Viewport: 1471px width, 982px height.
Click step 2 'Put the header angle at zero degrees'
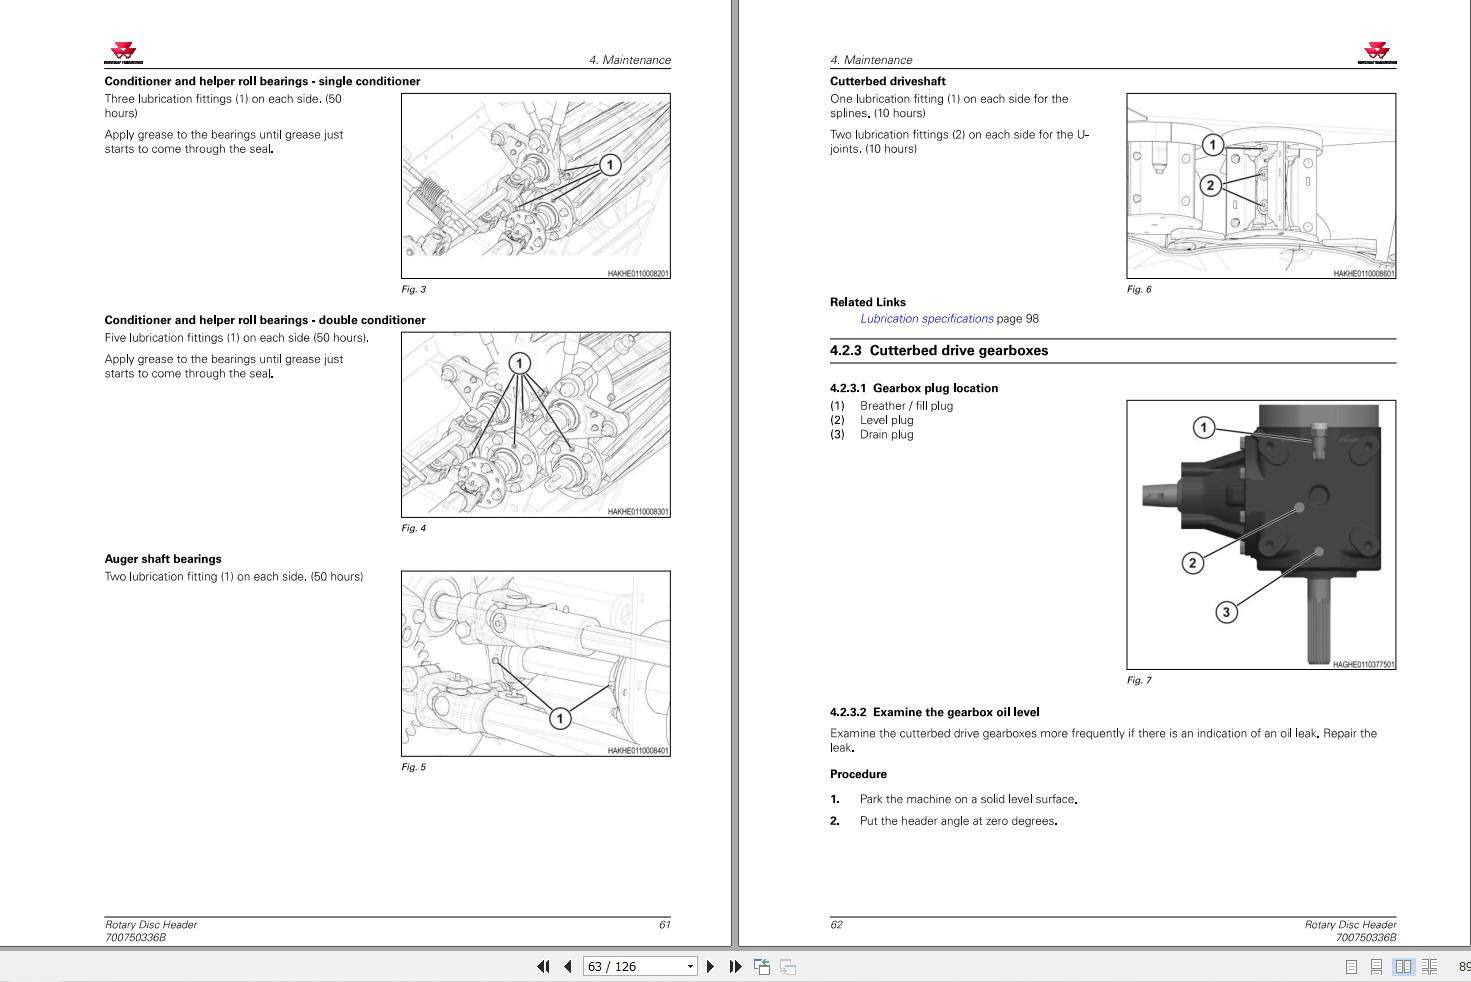coord(958,821)
